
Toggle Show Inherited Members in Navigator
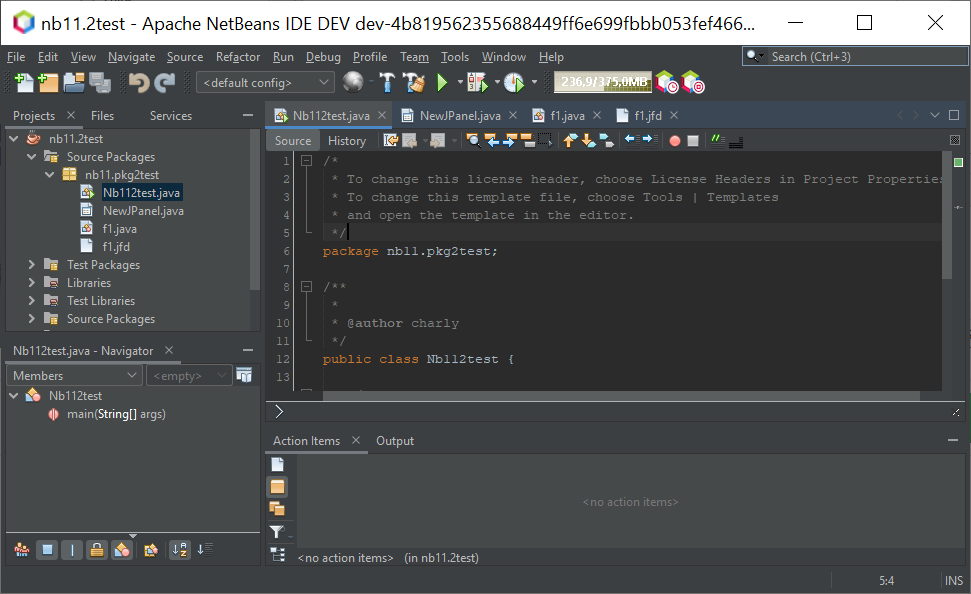[x=22, y=549]
